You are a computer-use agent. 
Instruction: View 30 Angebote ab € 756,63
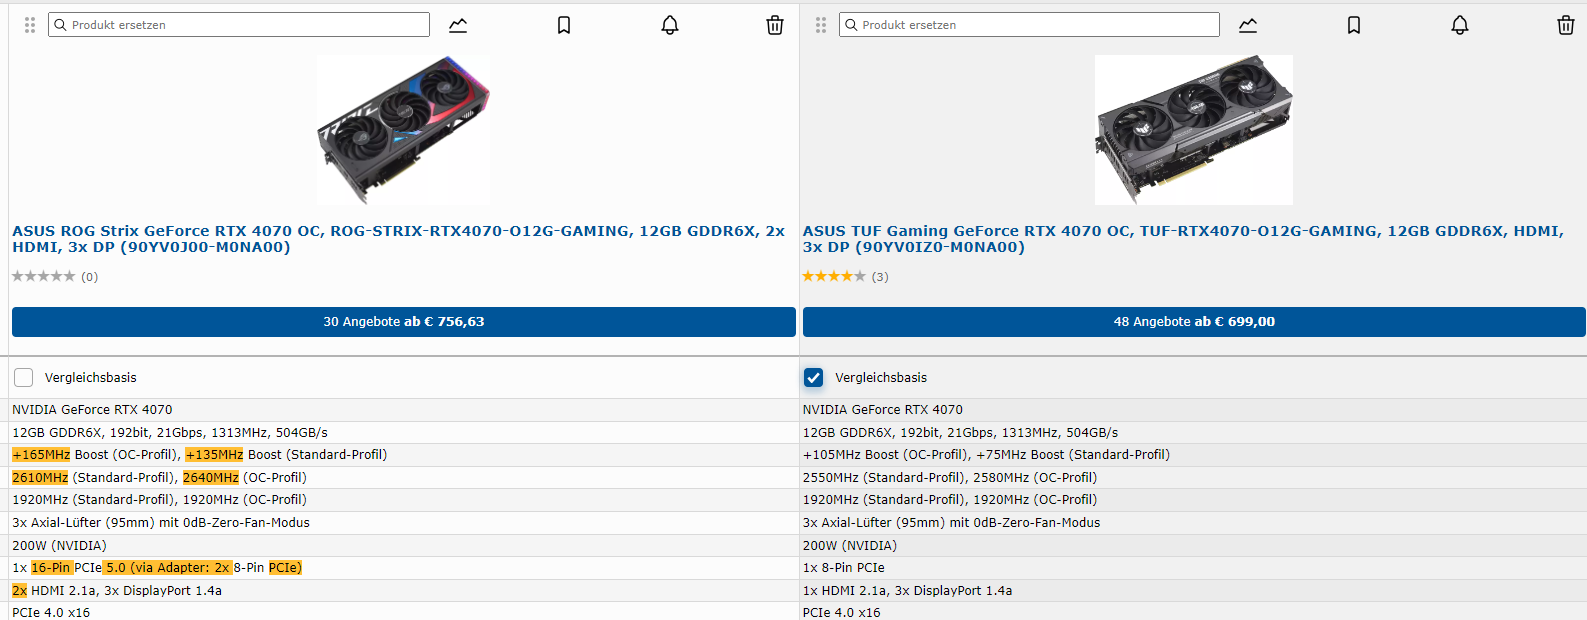pos(404,322)
